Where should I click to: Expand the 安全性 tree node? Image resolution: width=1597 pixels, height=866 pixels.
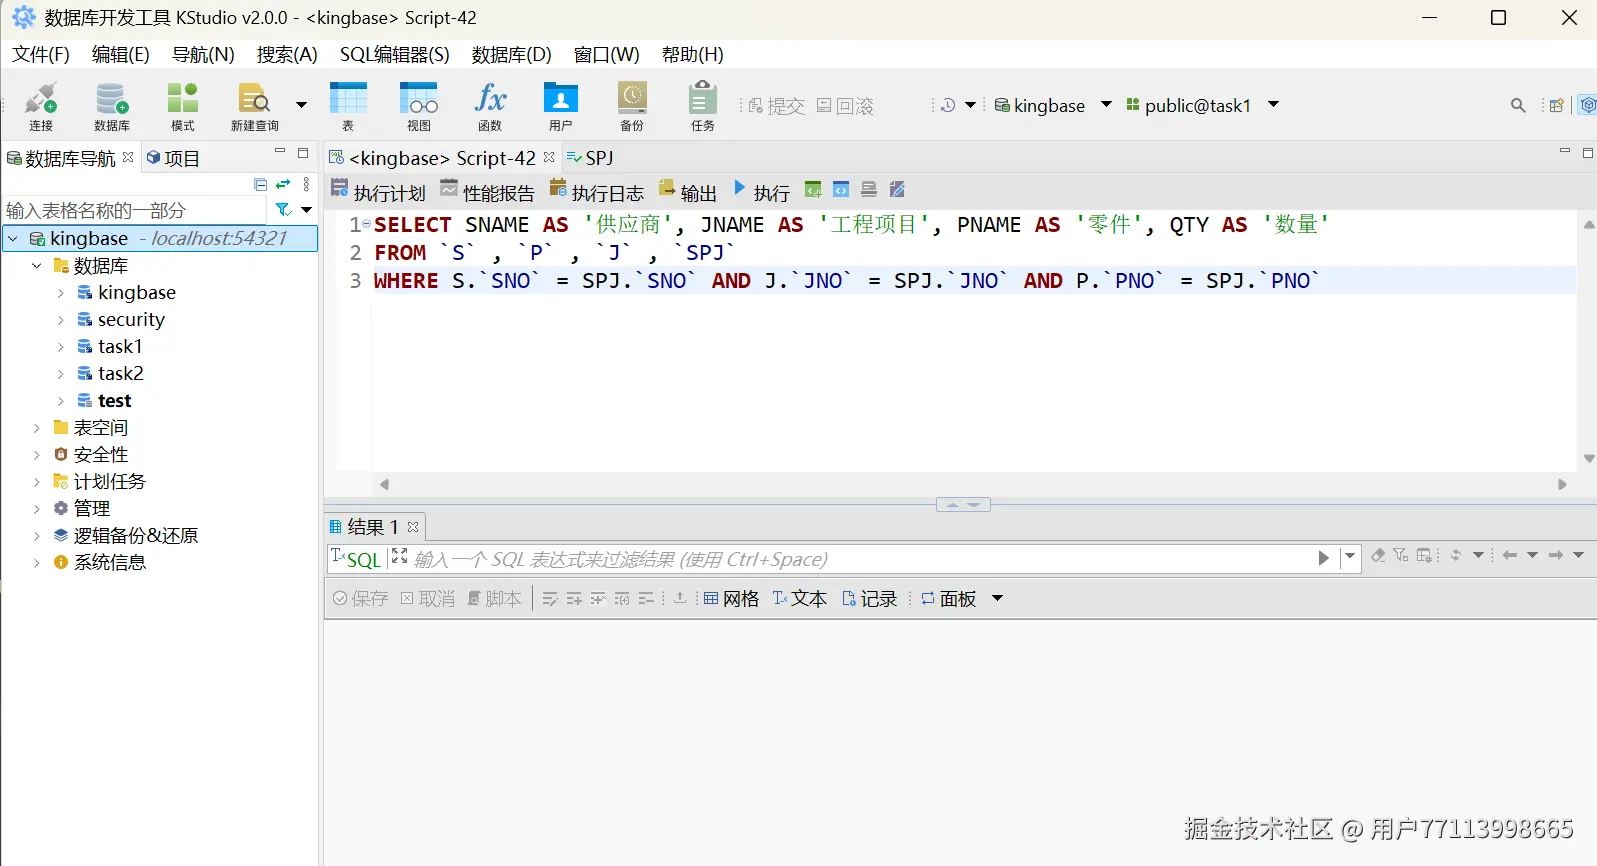[37, 455]
